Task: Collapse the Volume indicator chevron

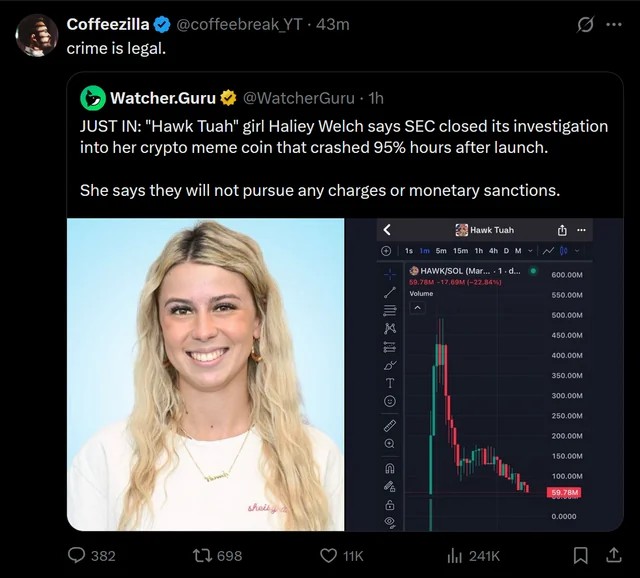Action: pyautogui.click(x=419, y=308)
